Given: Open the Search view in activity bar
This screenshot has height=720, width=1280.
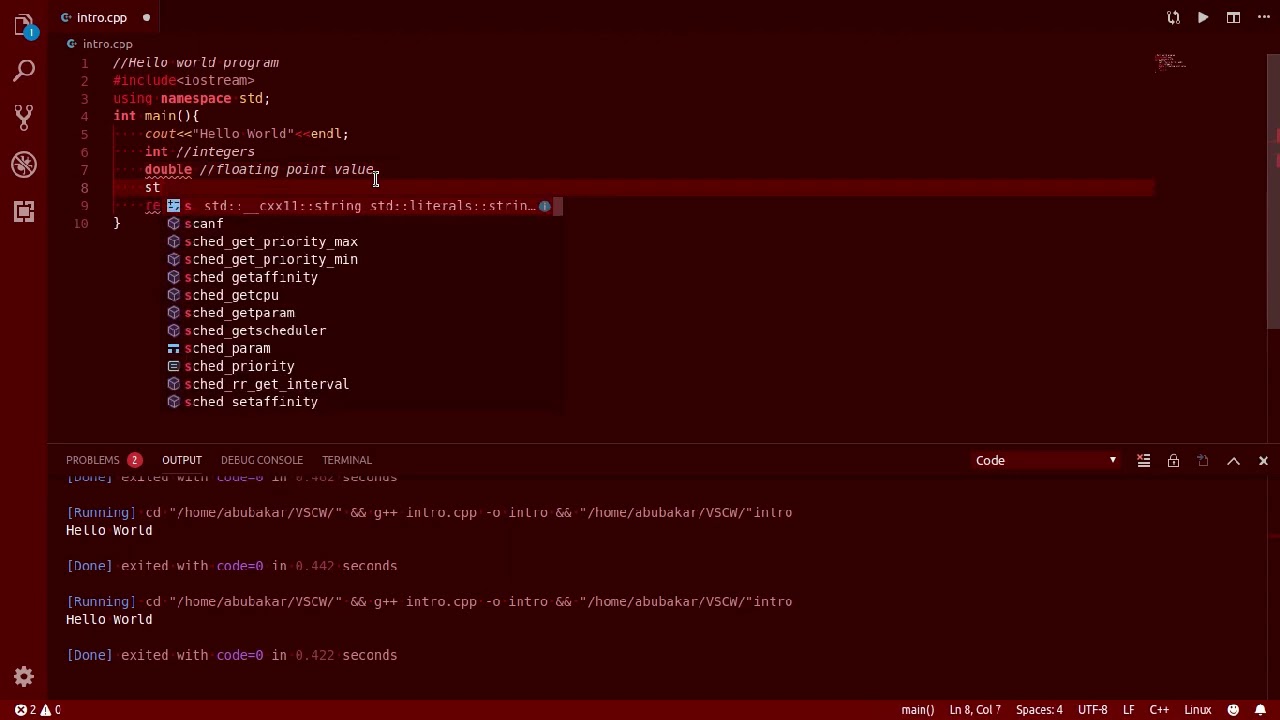Looking at the screenshot, I should [x=24, y=70].
